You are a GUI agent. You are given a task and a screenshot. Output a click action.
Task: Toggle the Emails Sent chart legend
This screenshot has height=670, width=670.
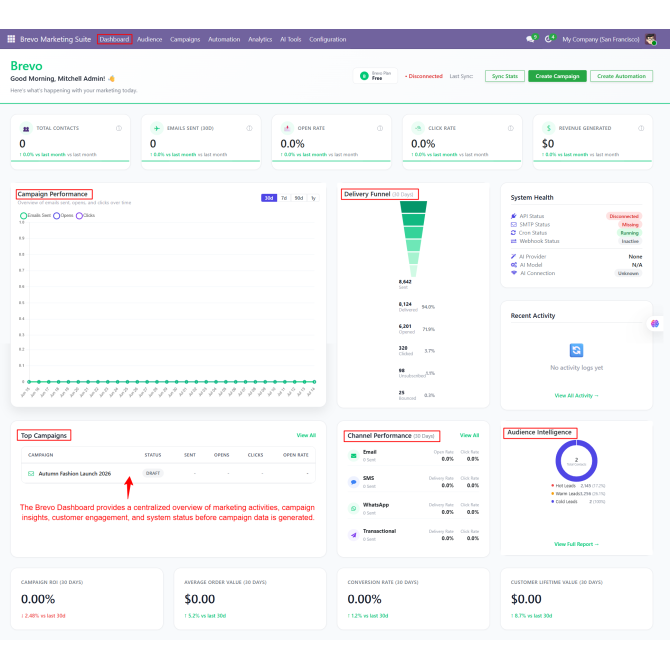click(35, 215)
